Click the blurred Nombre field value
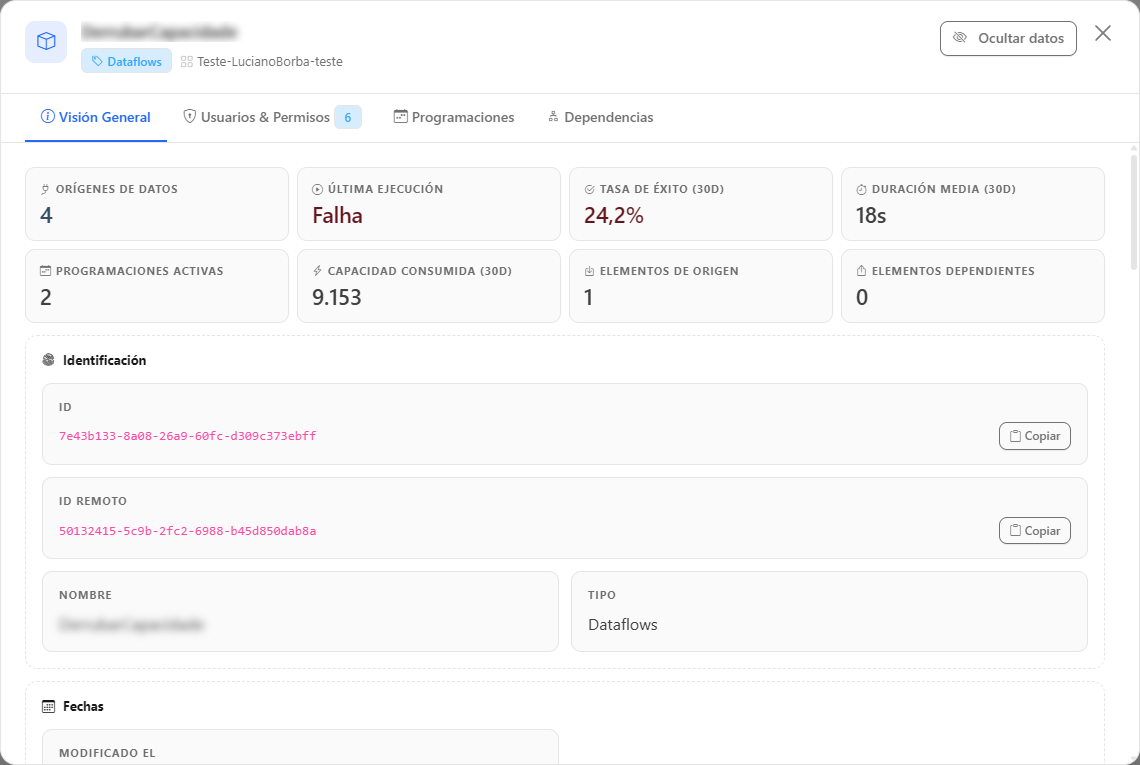This screenshot has height=765, width=1140. click(132, 625)
